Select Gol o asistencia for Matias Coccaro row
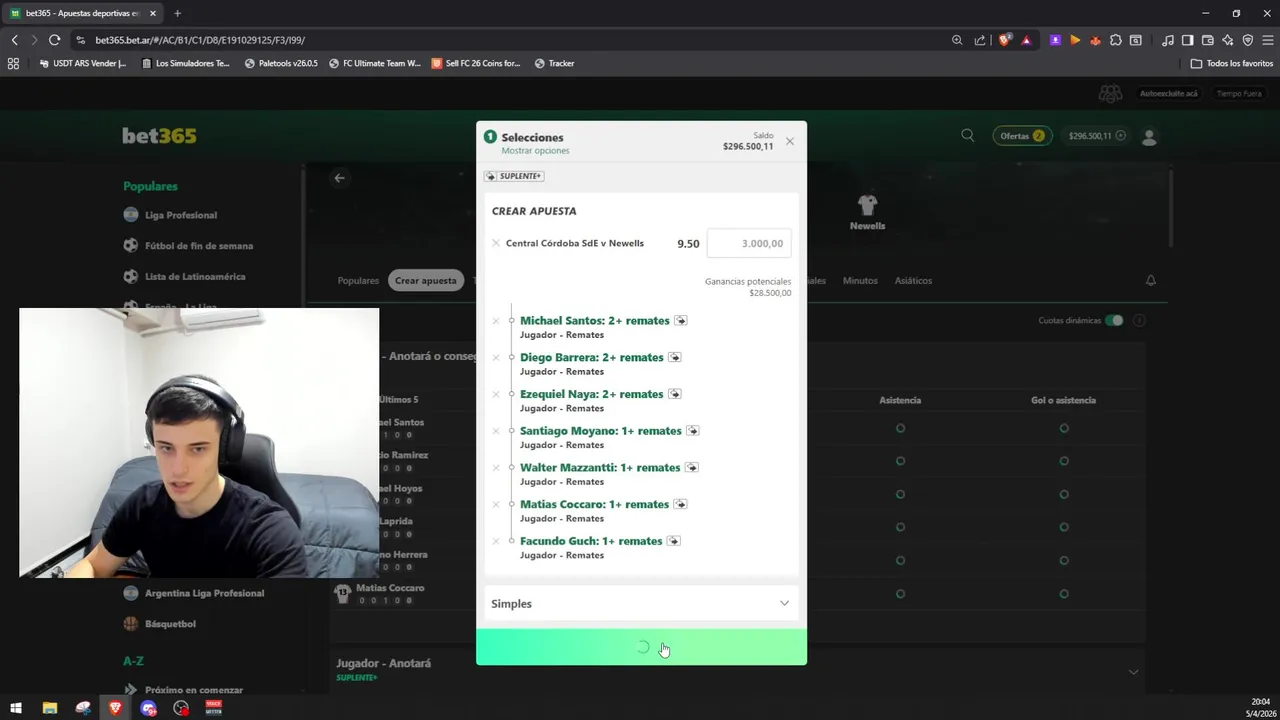Screen dimensions: 1280x720 [x=1064, y=593]
